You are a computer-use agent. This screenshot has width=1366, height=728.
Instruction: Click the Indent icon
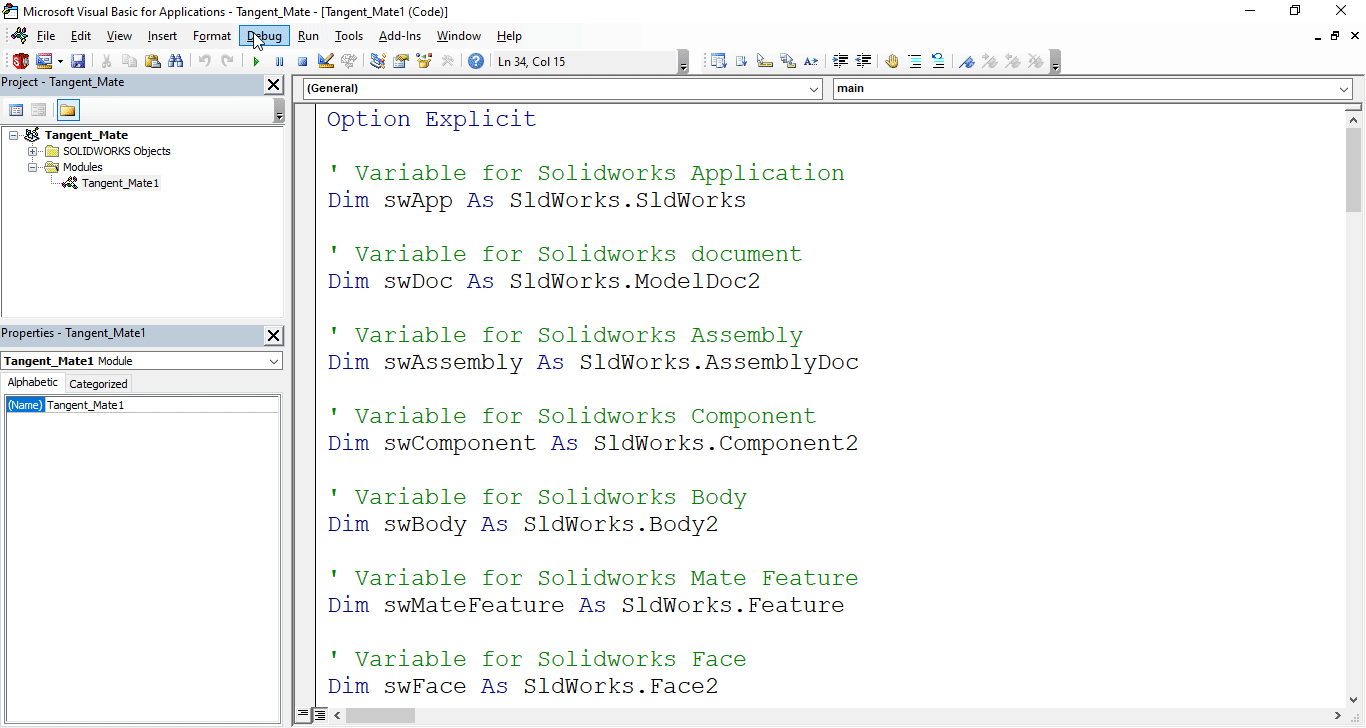(x=840, y=61)
